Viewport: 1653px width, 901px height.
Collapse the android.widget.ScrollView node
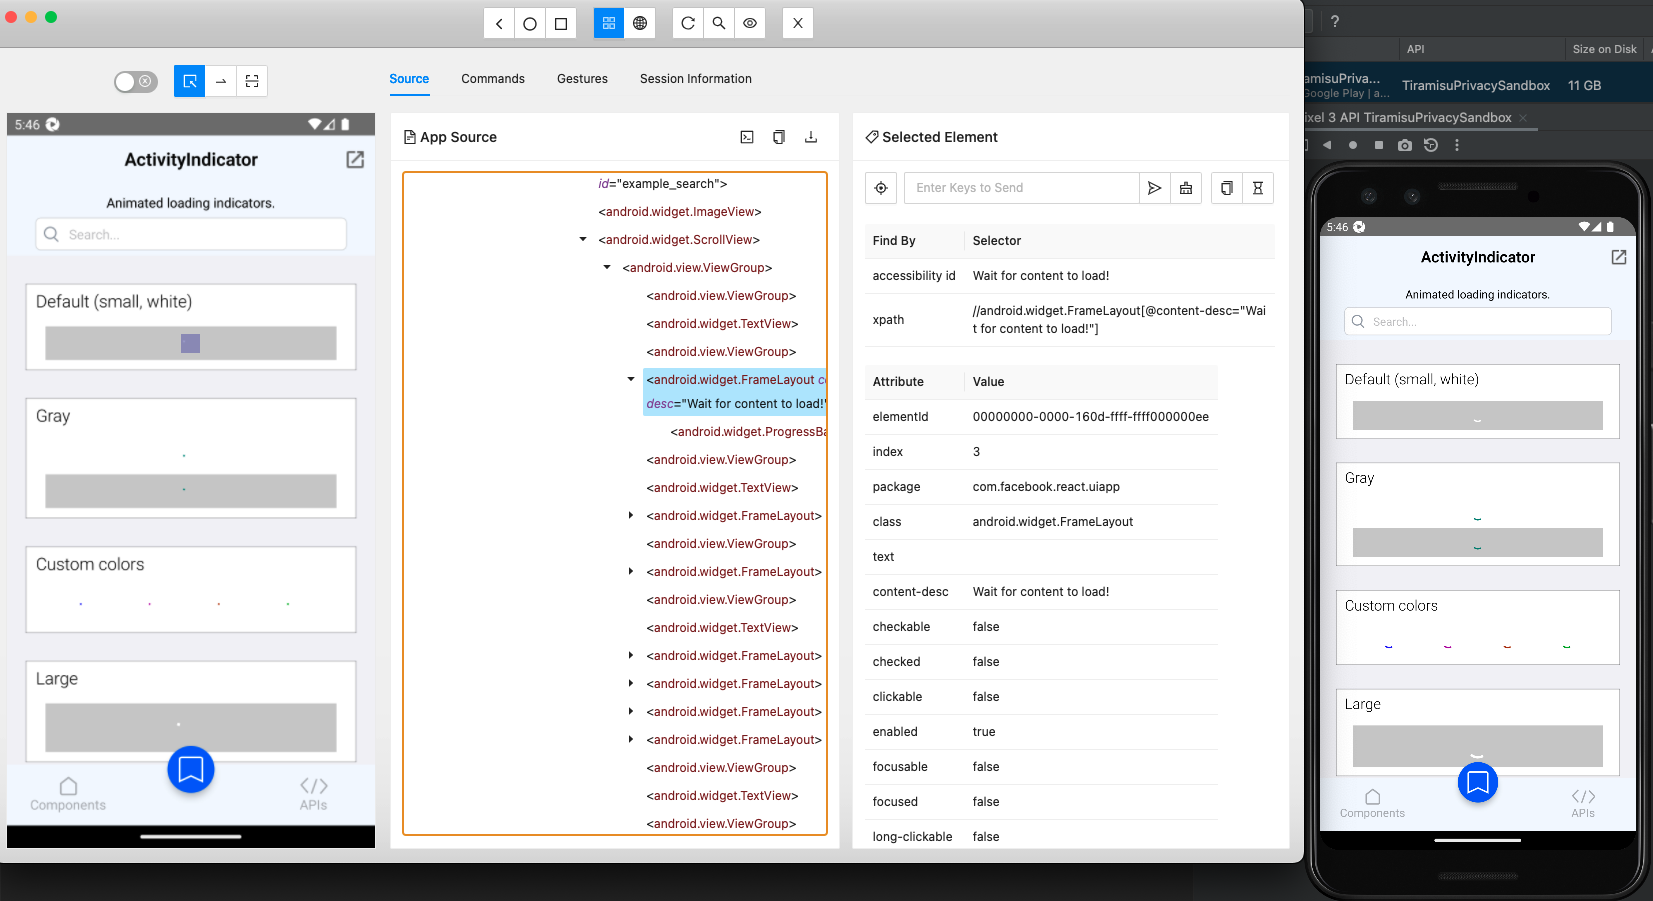tap(583, 239)
